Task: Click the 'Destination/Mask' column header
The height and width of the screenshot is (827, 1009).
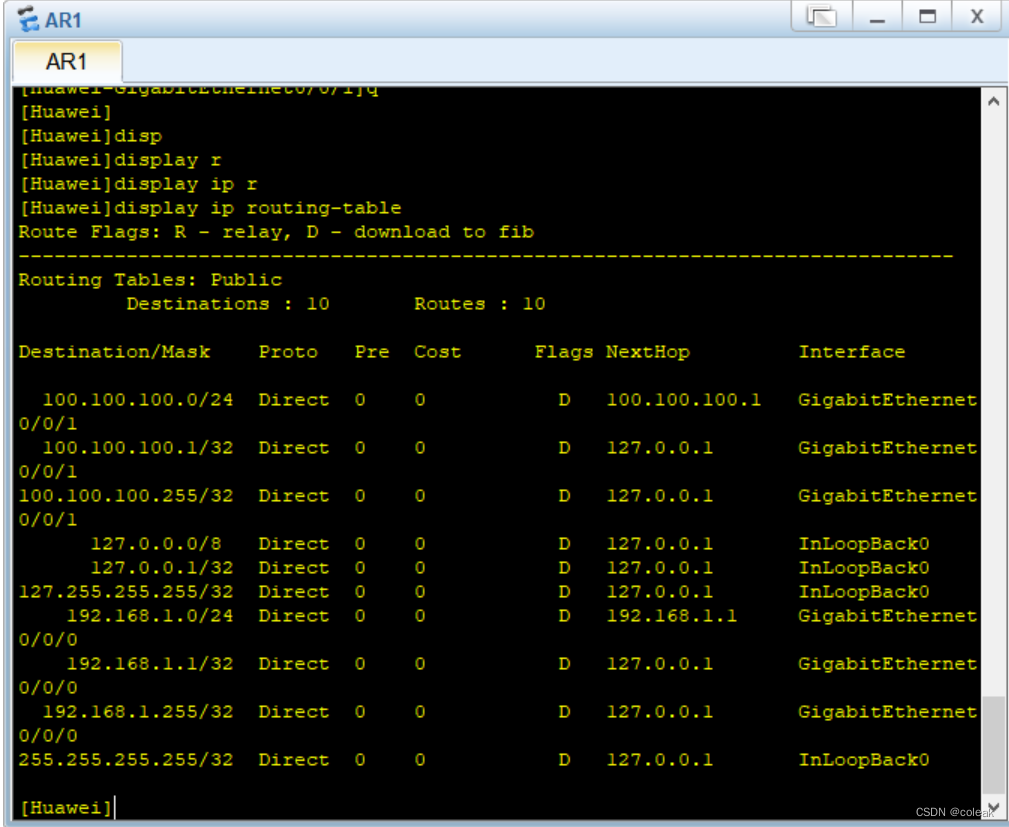Action: 115,352
